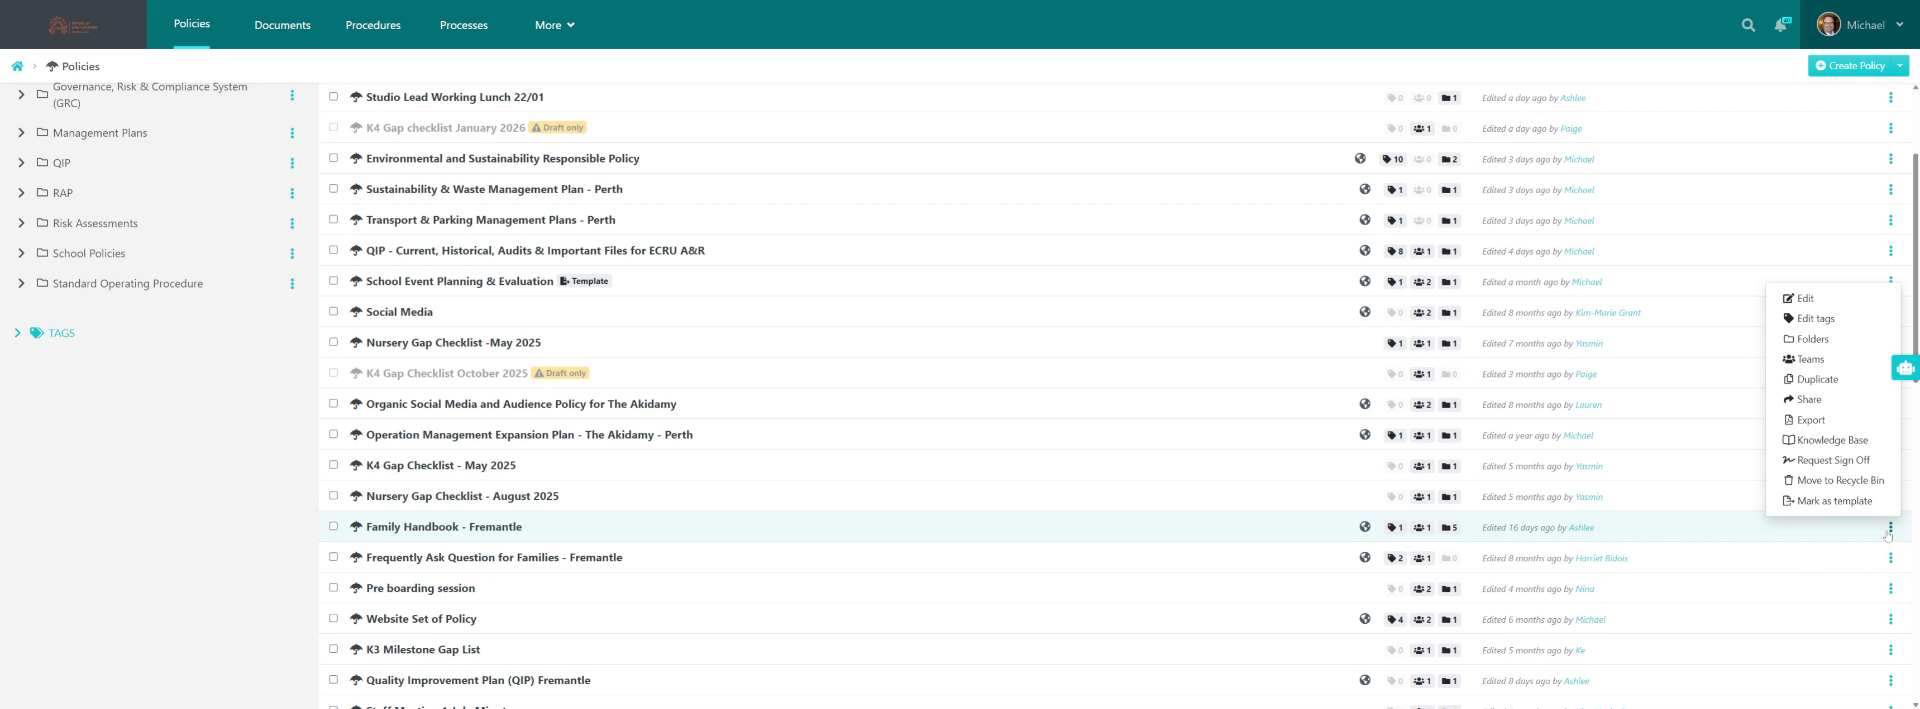This screenshot has width=1920, height=709.
Task: Expand the RAP folder chevron
Action: tap(21, 192)
